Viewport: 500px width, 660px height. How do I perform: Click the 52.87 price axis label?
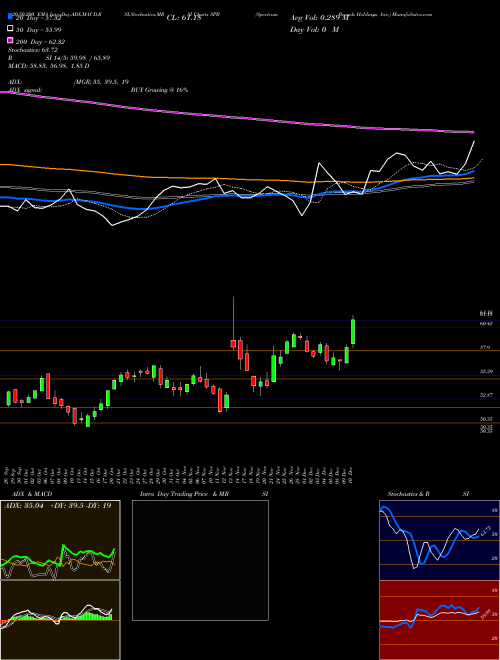click(x=486, y=395)
